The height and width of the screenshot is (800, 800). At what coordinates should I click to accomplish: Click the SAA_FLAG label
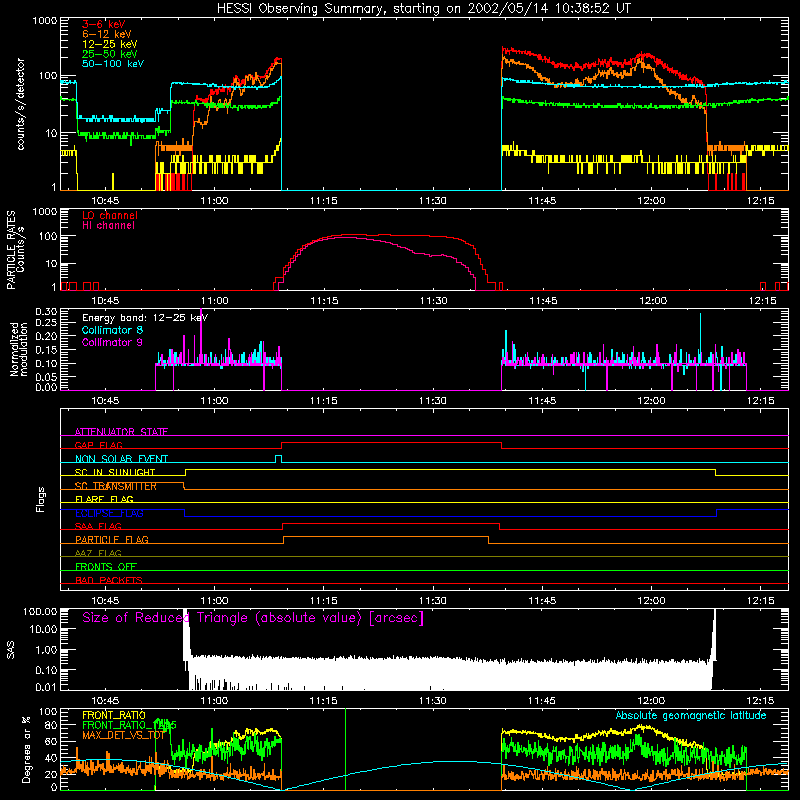[98, 526]
